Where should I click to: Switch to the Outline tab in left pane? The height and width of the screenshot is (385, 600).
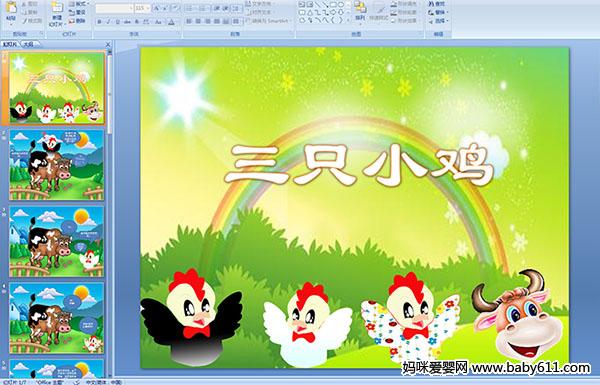pyautogui.click(x=28, y=44)
